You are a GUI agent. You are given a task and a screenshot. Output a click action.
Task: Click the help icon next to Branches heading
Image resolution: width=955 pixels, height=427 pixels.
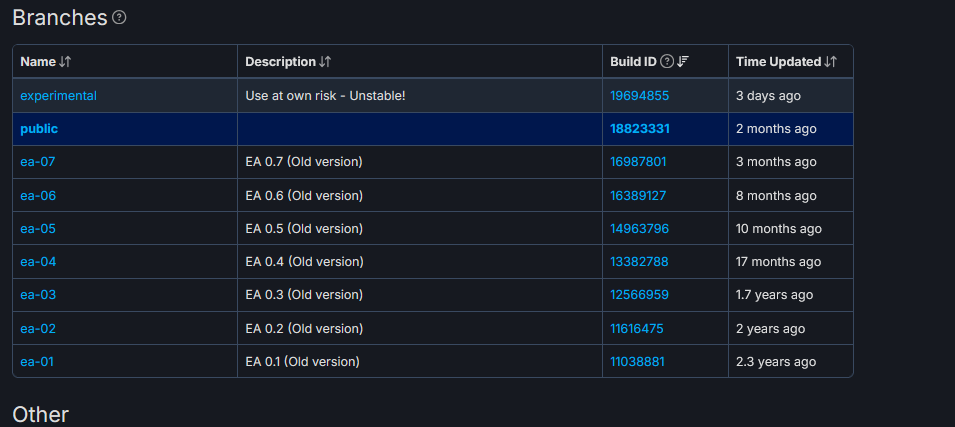click(x=119, y=18)
